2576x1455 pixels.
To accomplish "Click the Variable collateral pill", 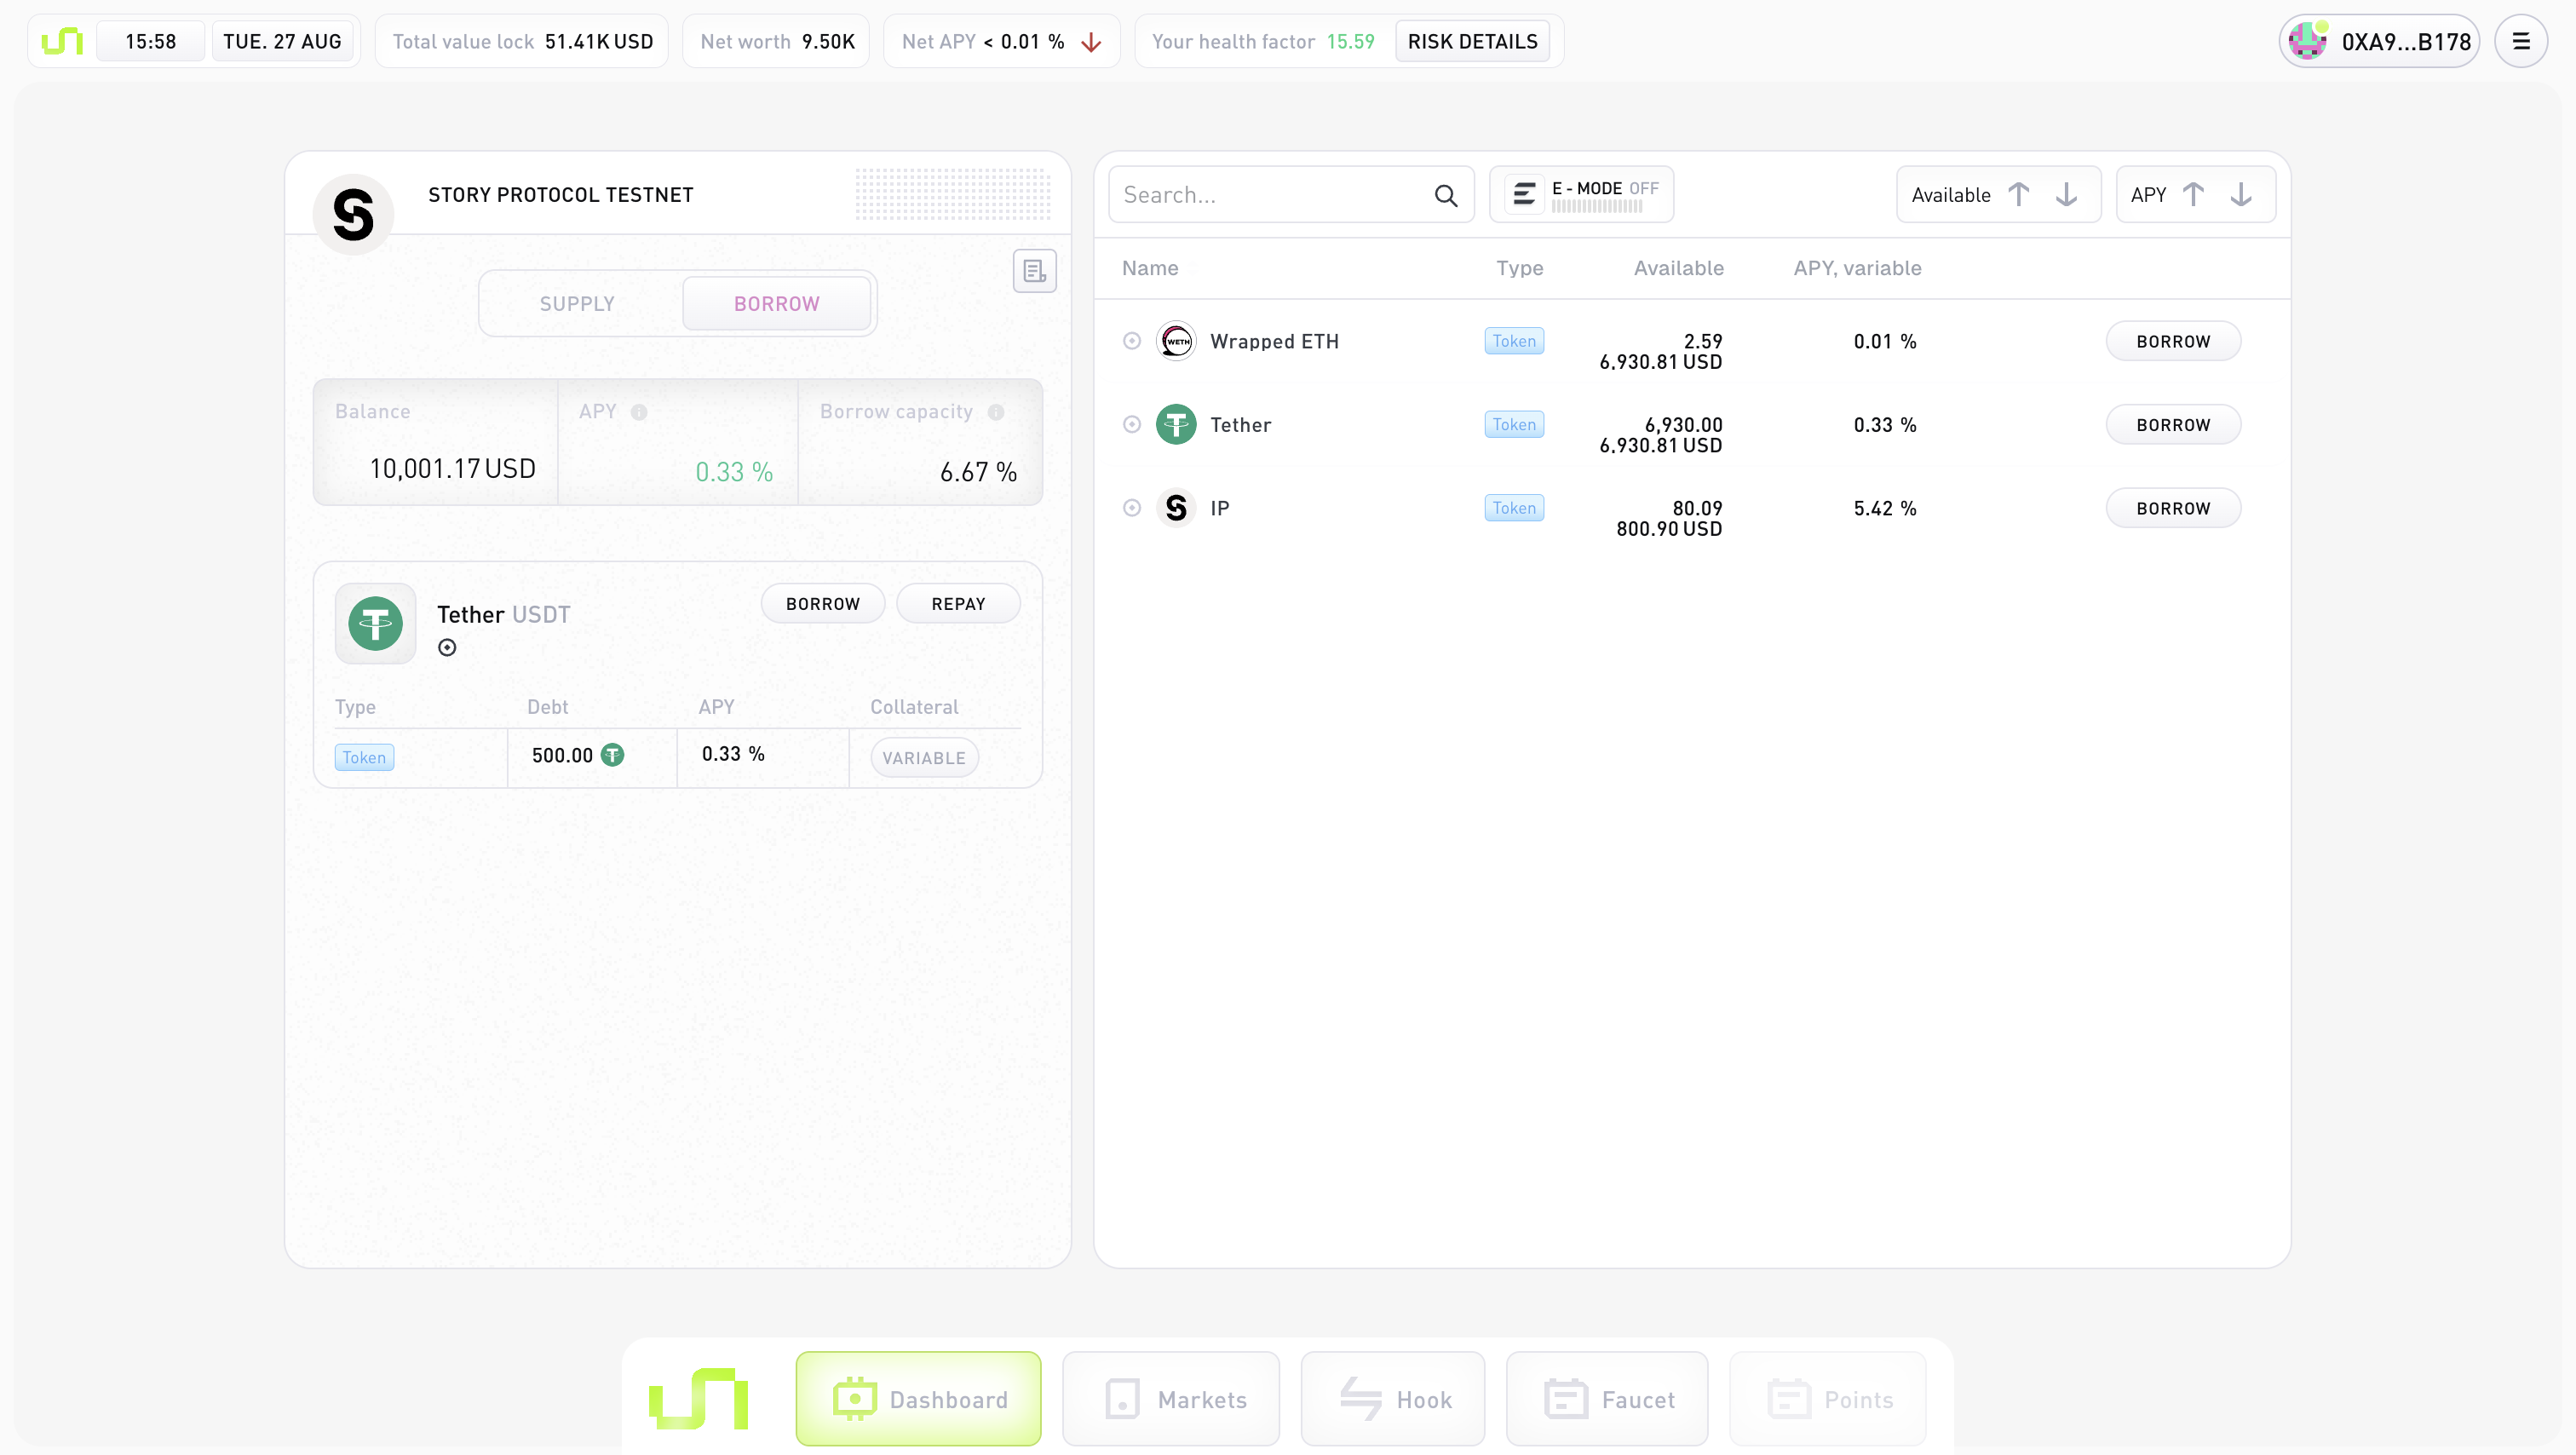I will click(923, 758).
